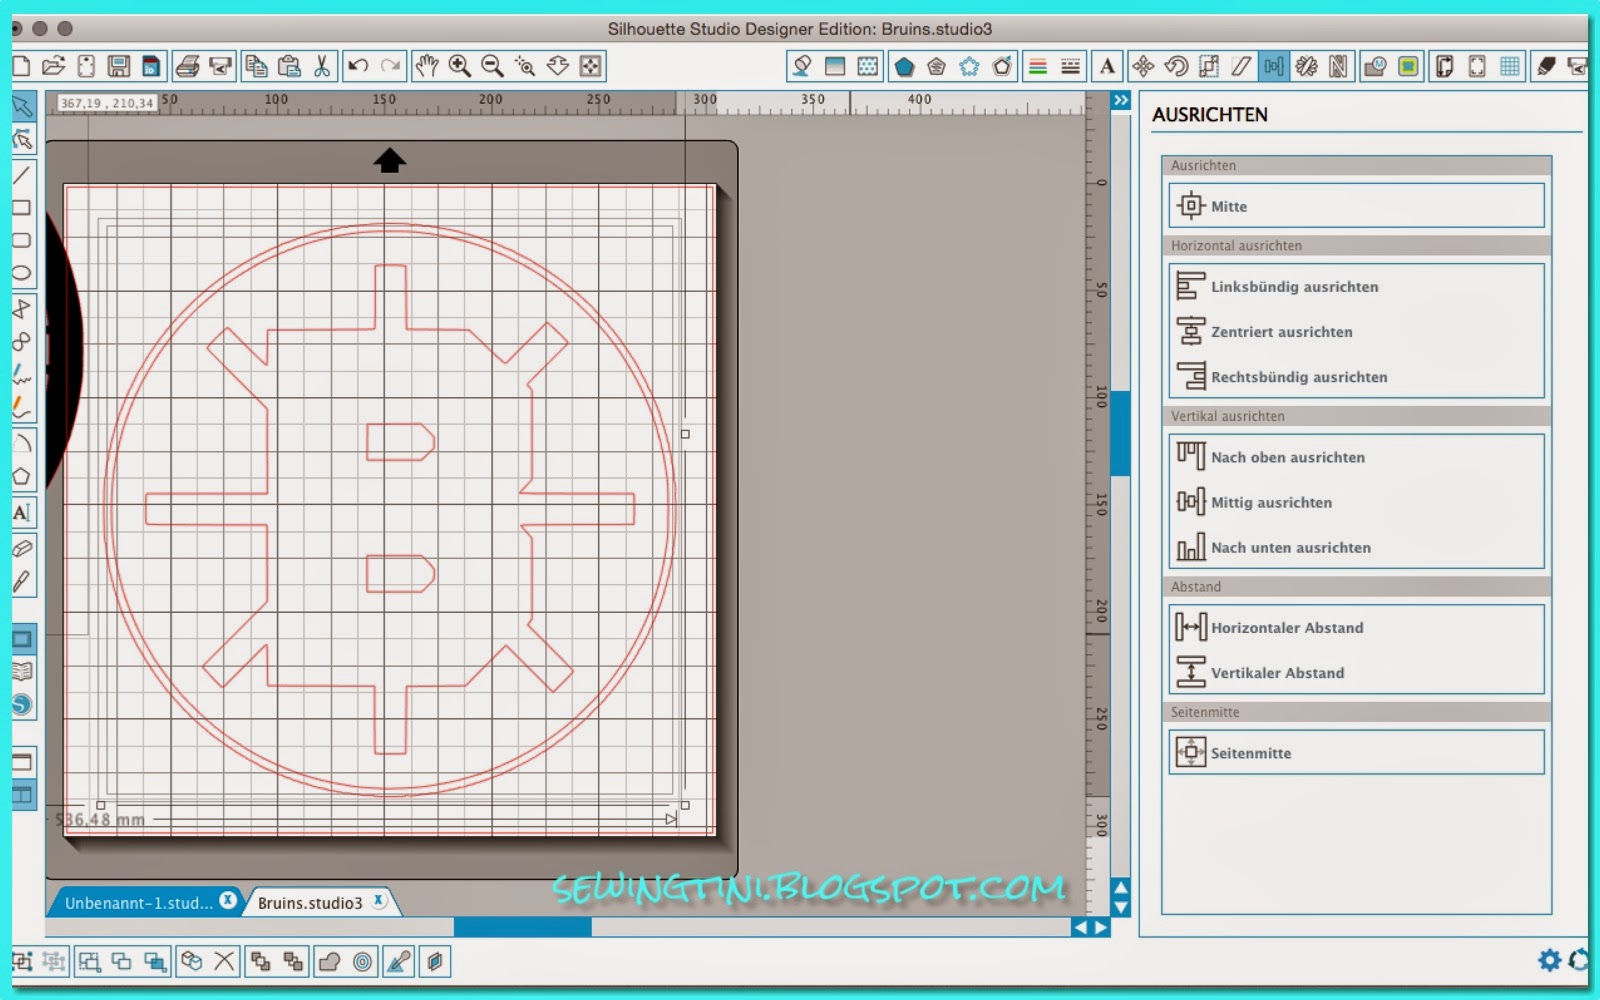Click the horizontal scrollbar thumb
Image resolution: width=1600 pixels, height=1000 pixels.
(x=522, y=927)
